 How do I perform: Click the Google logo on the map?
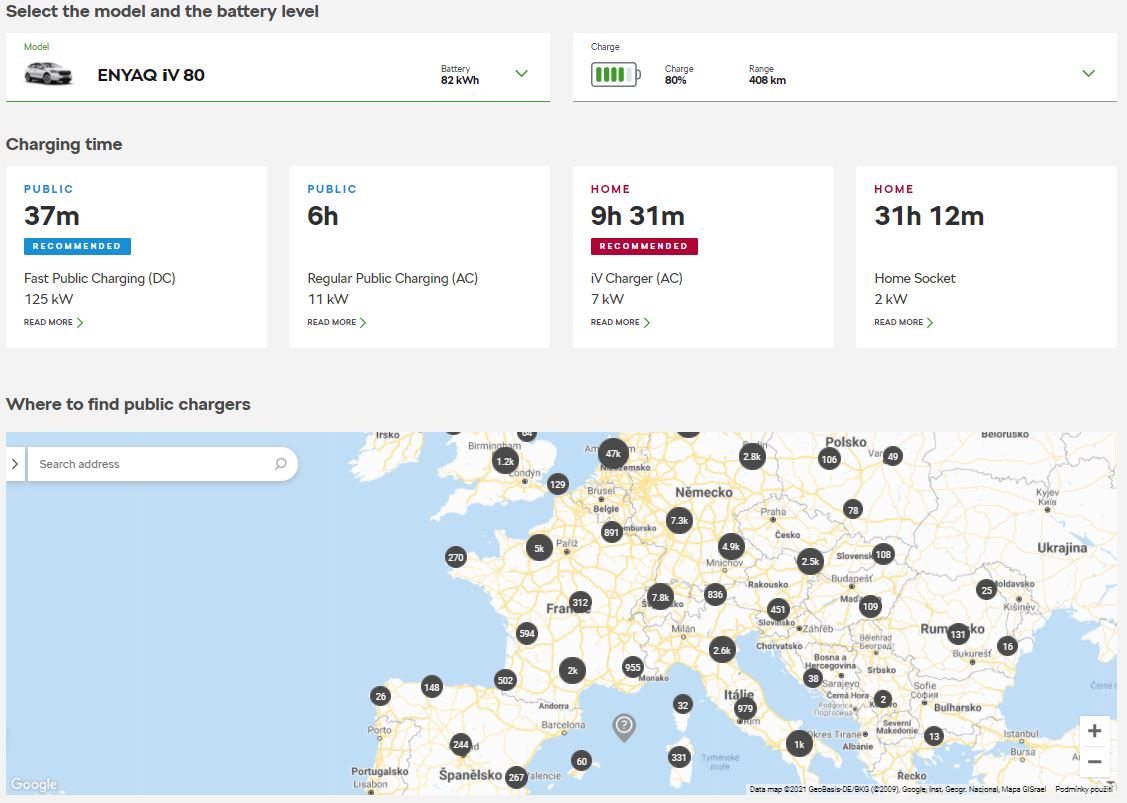(x=34, y=784)
